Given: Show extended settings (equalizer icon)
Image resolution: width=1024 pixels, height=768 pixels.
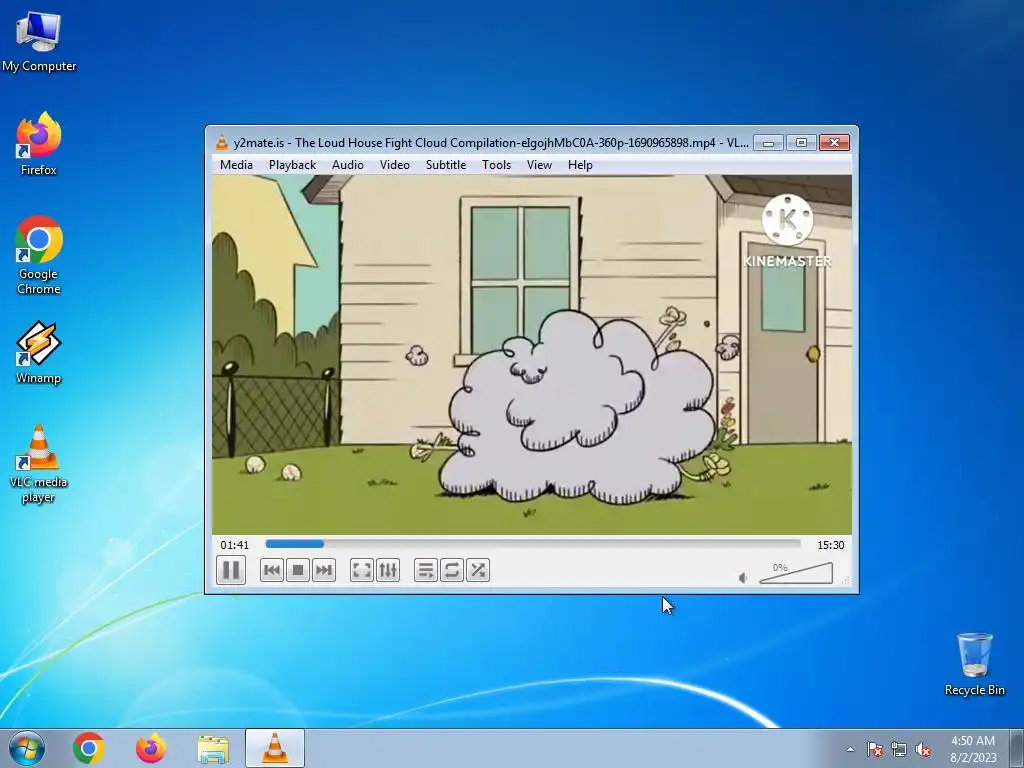Looking at the screenshot, I should coord(388,570).
